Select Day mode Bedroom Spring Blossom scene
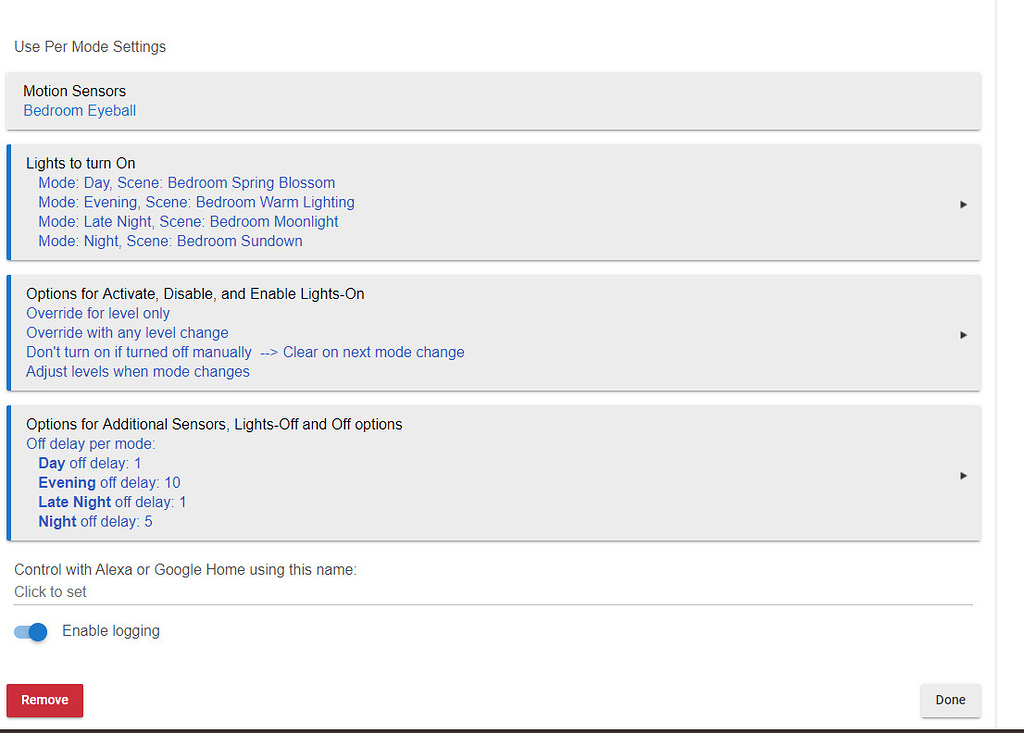This screenshot has height=733, width=1024. (187, 183)
